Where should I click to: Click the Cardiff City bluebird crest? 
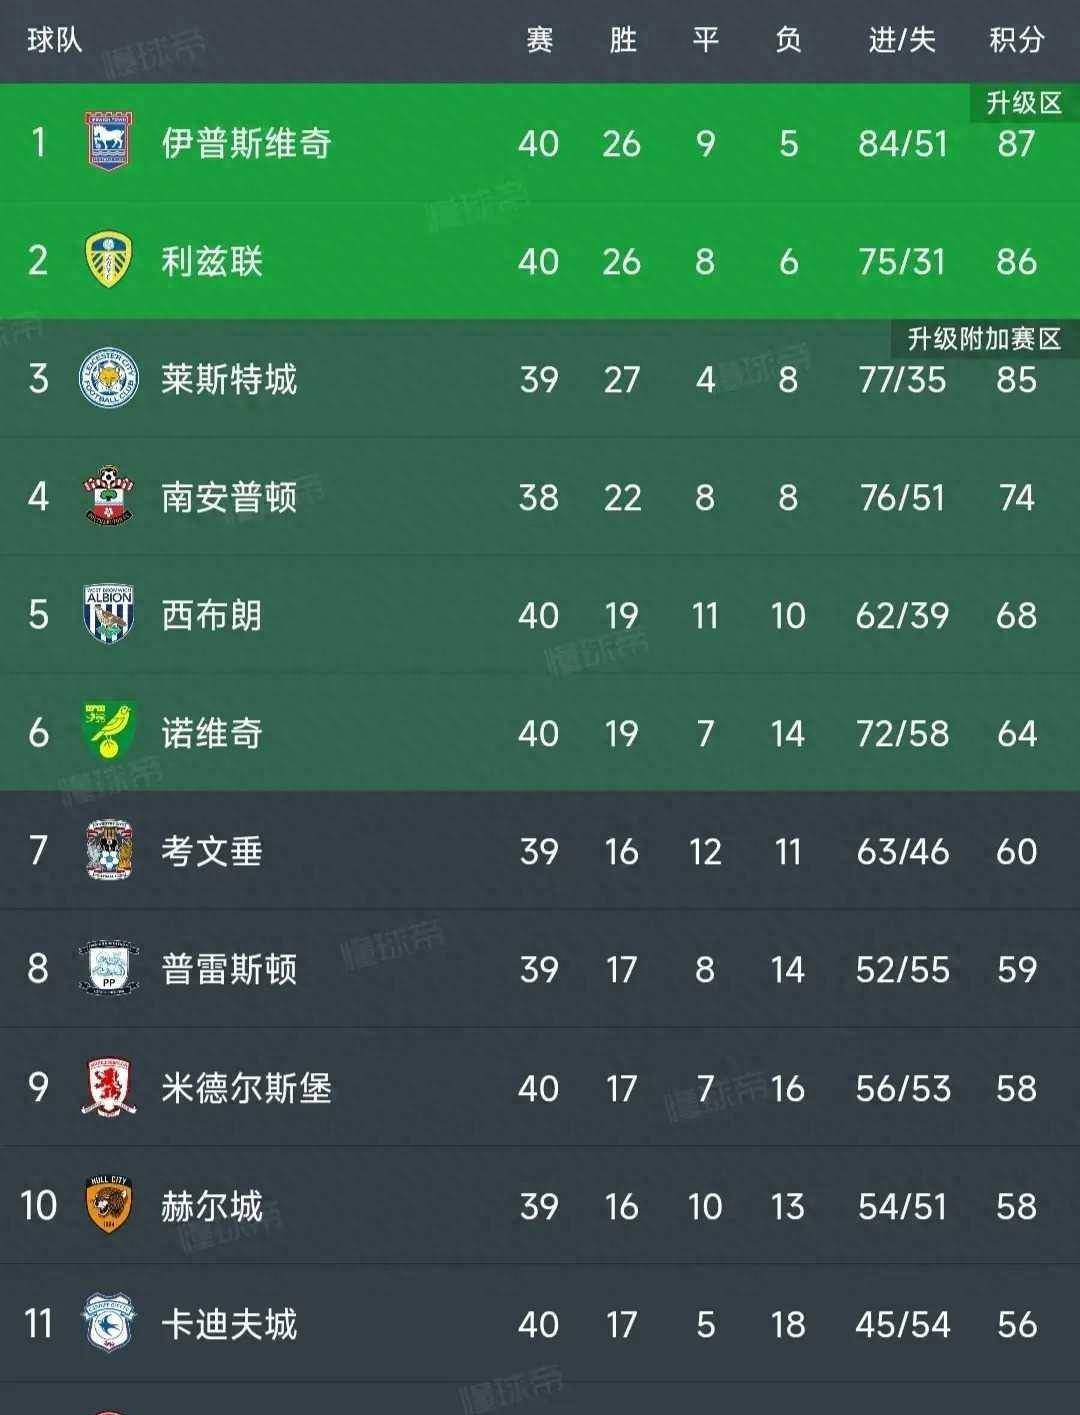pyautogui.click(x=109, y=1323)
